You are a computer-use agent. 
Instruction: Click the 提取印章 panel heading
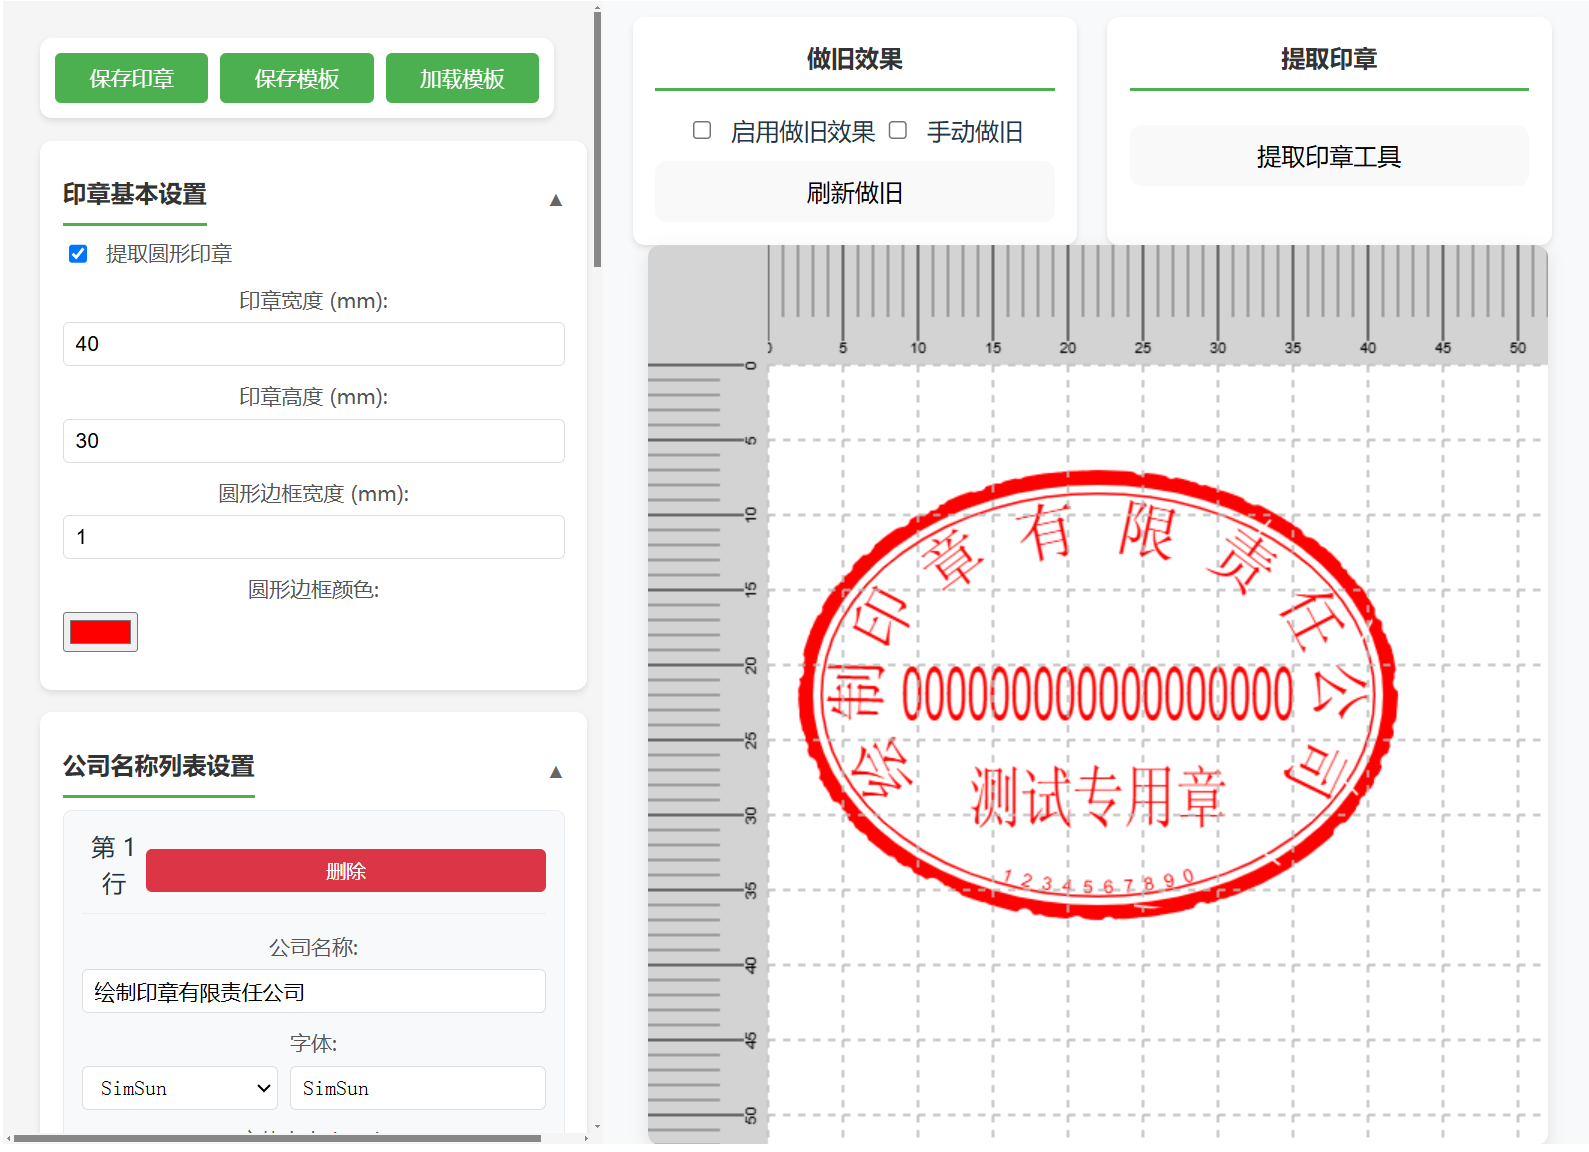tap(1329, 59)
